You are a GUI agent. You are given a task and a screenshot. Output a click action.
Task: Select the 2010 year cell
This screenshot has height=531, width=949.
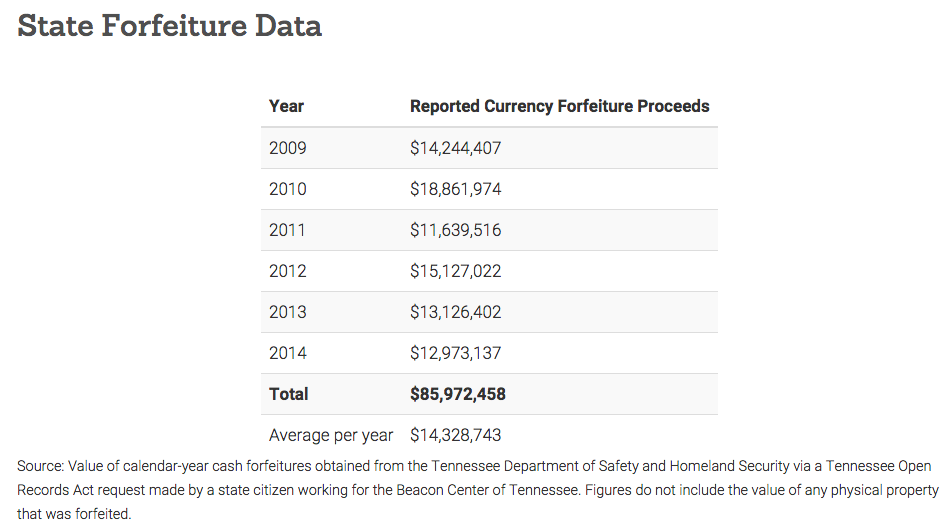click(287, 189)
